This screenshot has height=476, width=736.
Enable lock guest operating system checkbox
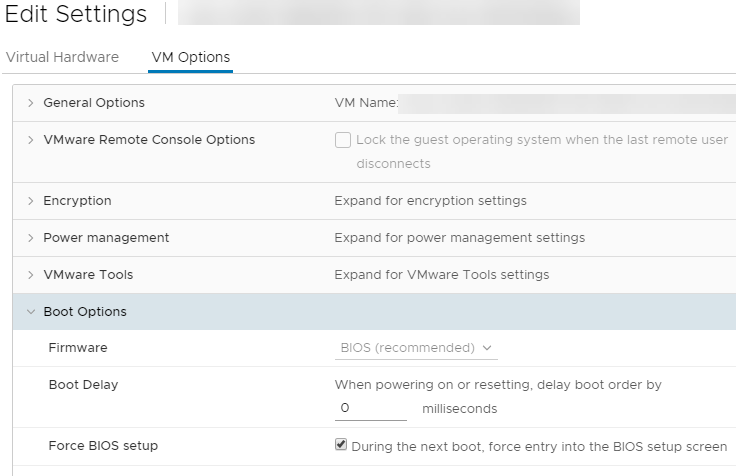(x=343, y=140)
